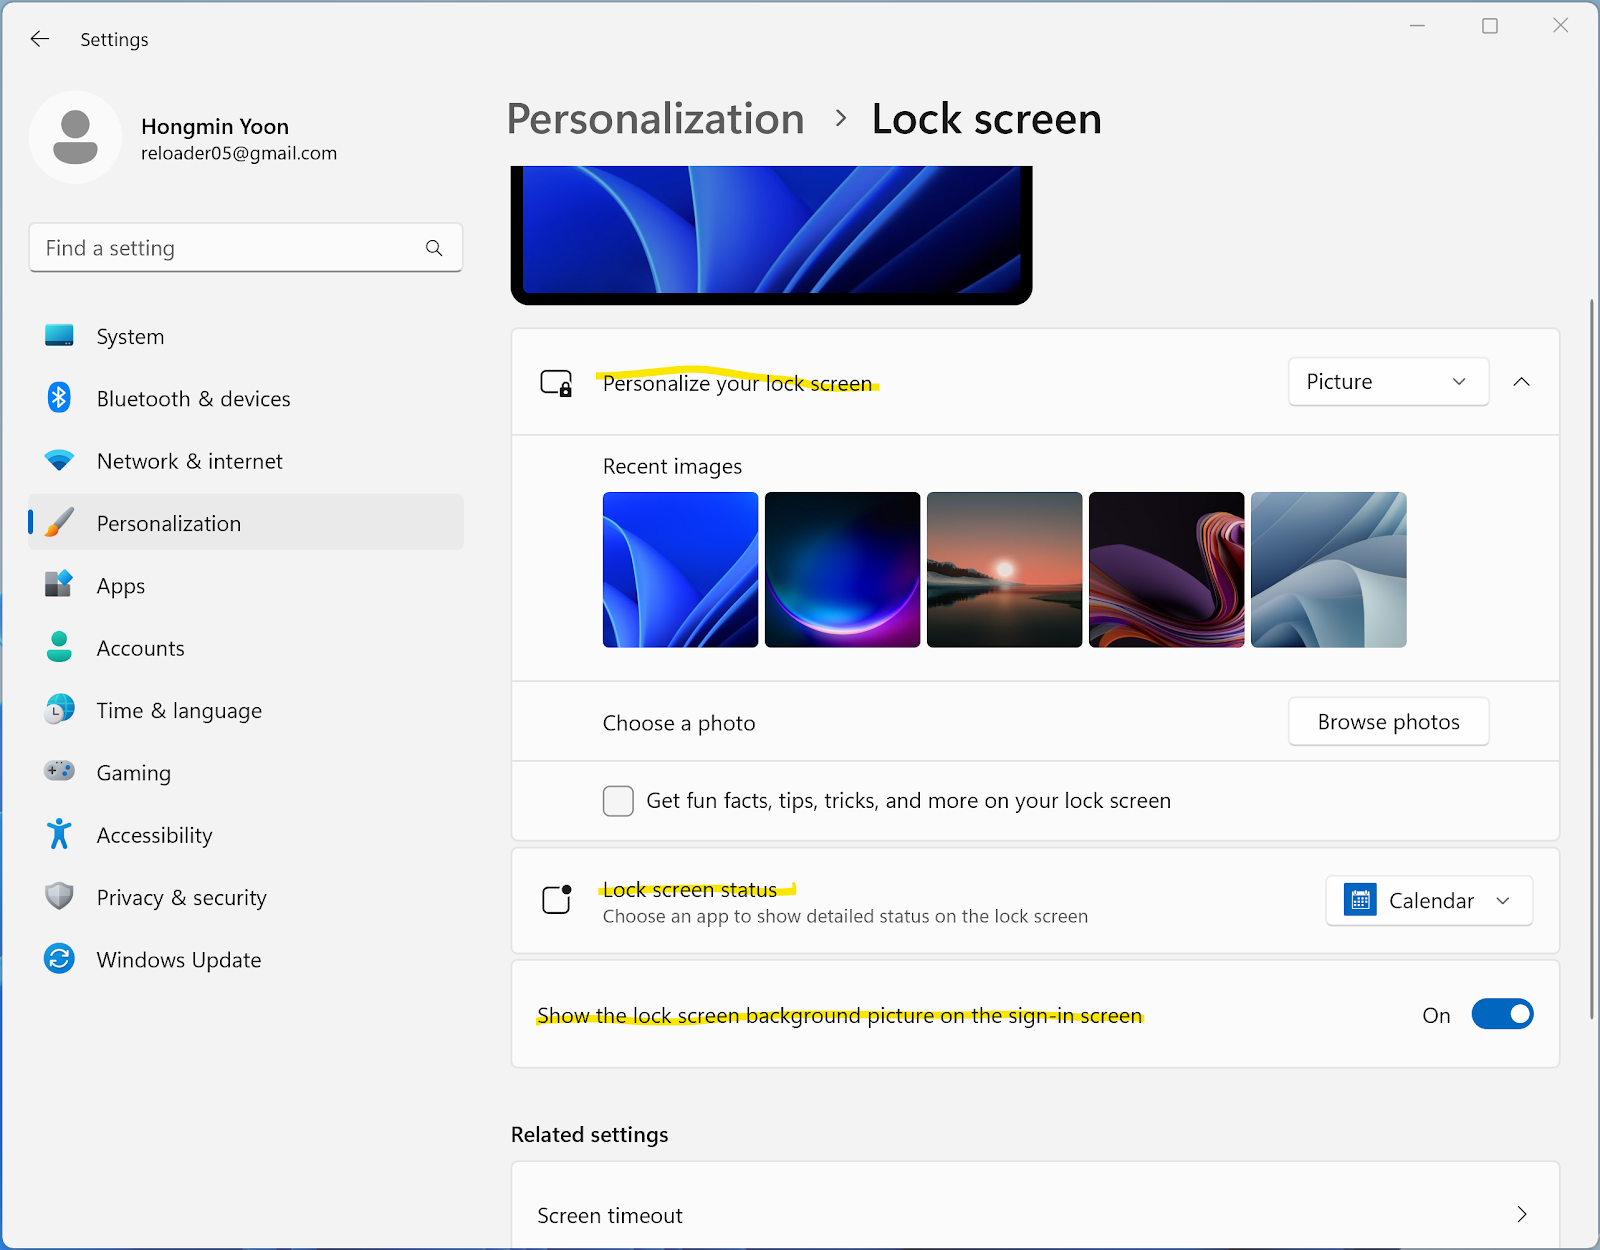
Task: Click the 'Choose a photo' label
Action: 679,723
